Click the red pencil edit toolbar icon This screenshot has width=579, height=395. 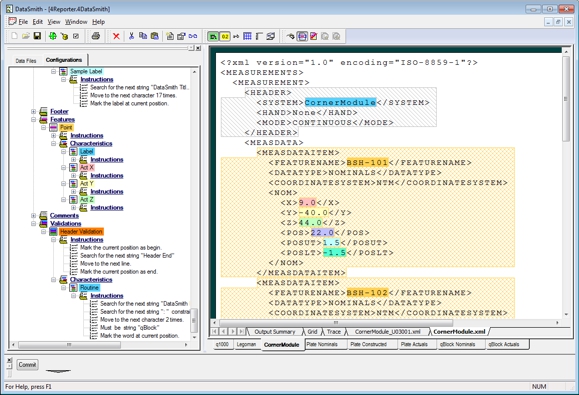tap(314, 36)
